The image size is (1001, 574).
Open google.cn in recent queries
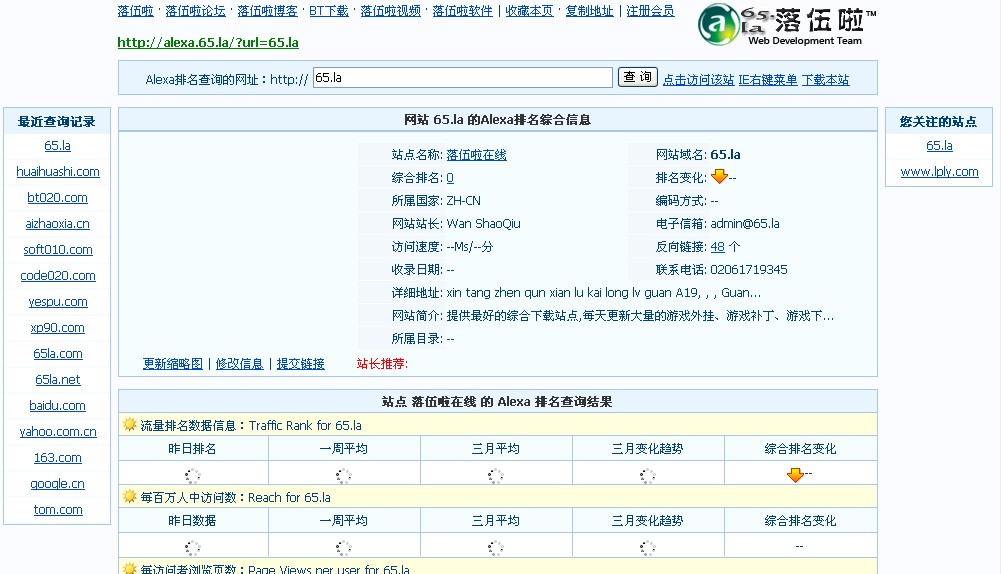(57, 484)
